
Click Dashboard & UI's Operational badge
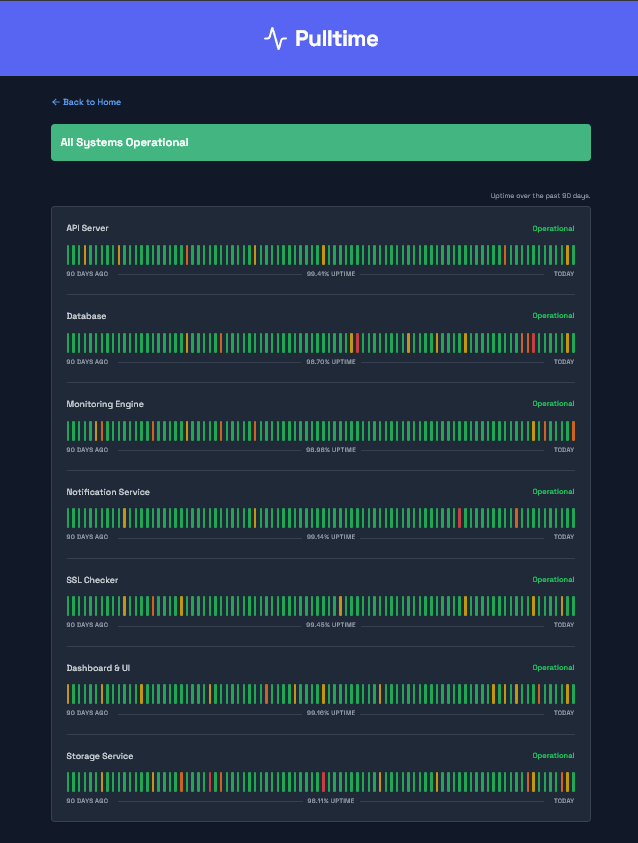click(553, 668)
